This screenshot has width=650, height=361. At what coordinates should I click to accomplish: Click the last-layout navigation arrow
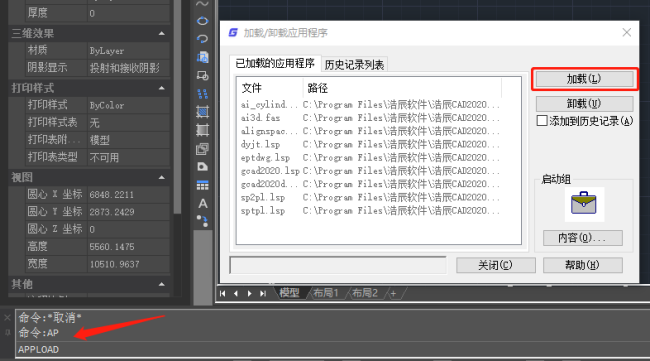[x=263, y=293]
